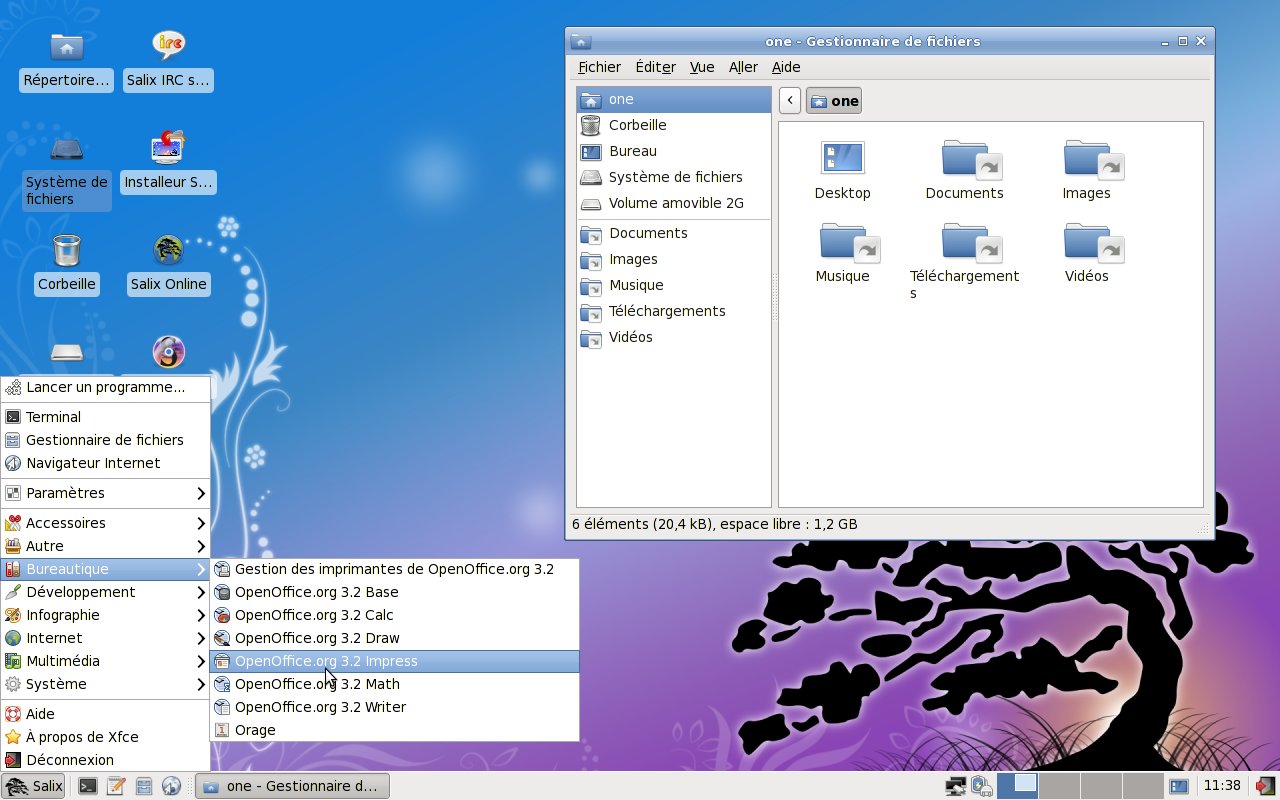Expand the Paramètres submenu

point(105,493)
